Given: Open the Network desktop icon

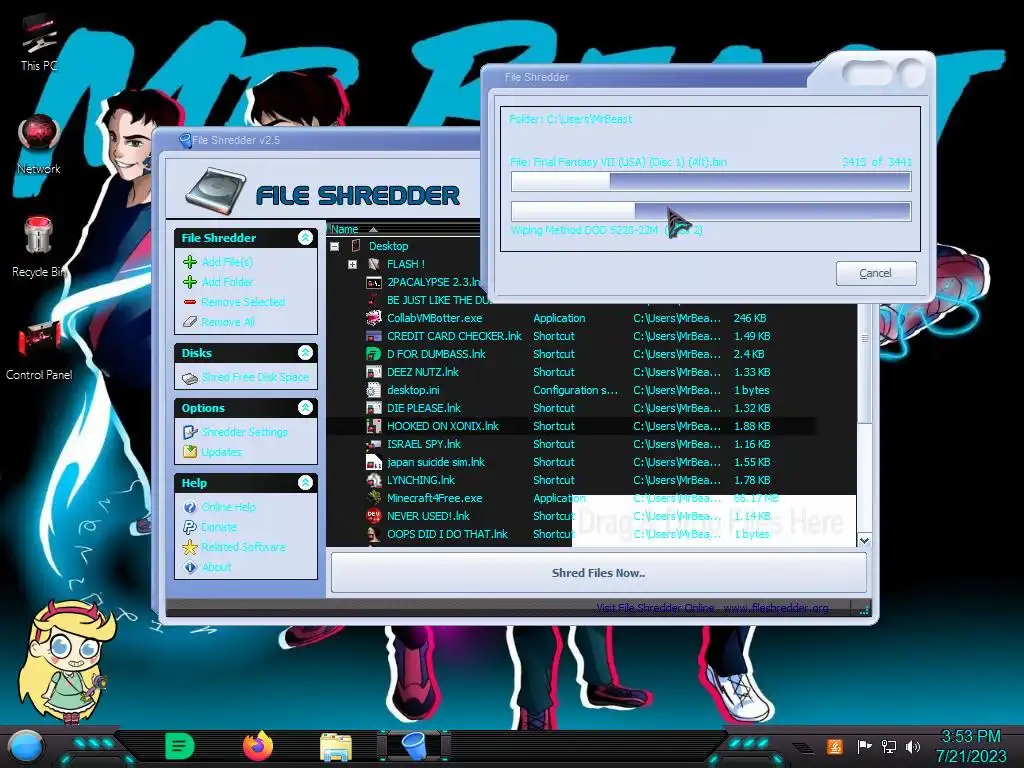Looking at the screenshot, I should point(39,145).
